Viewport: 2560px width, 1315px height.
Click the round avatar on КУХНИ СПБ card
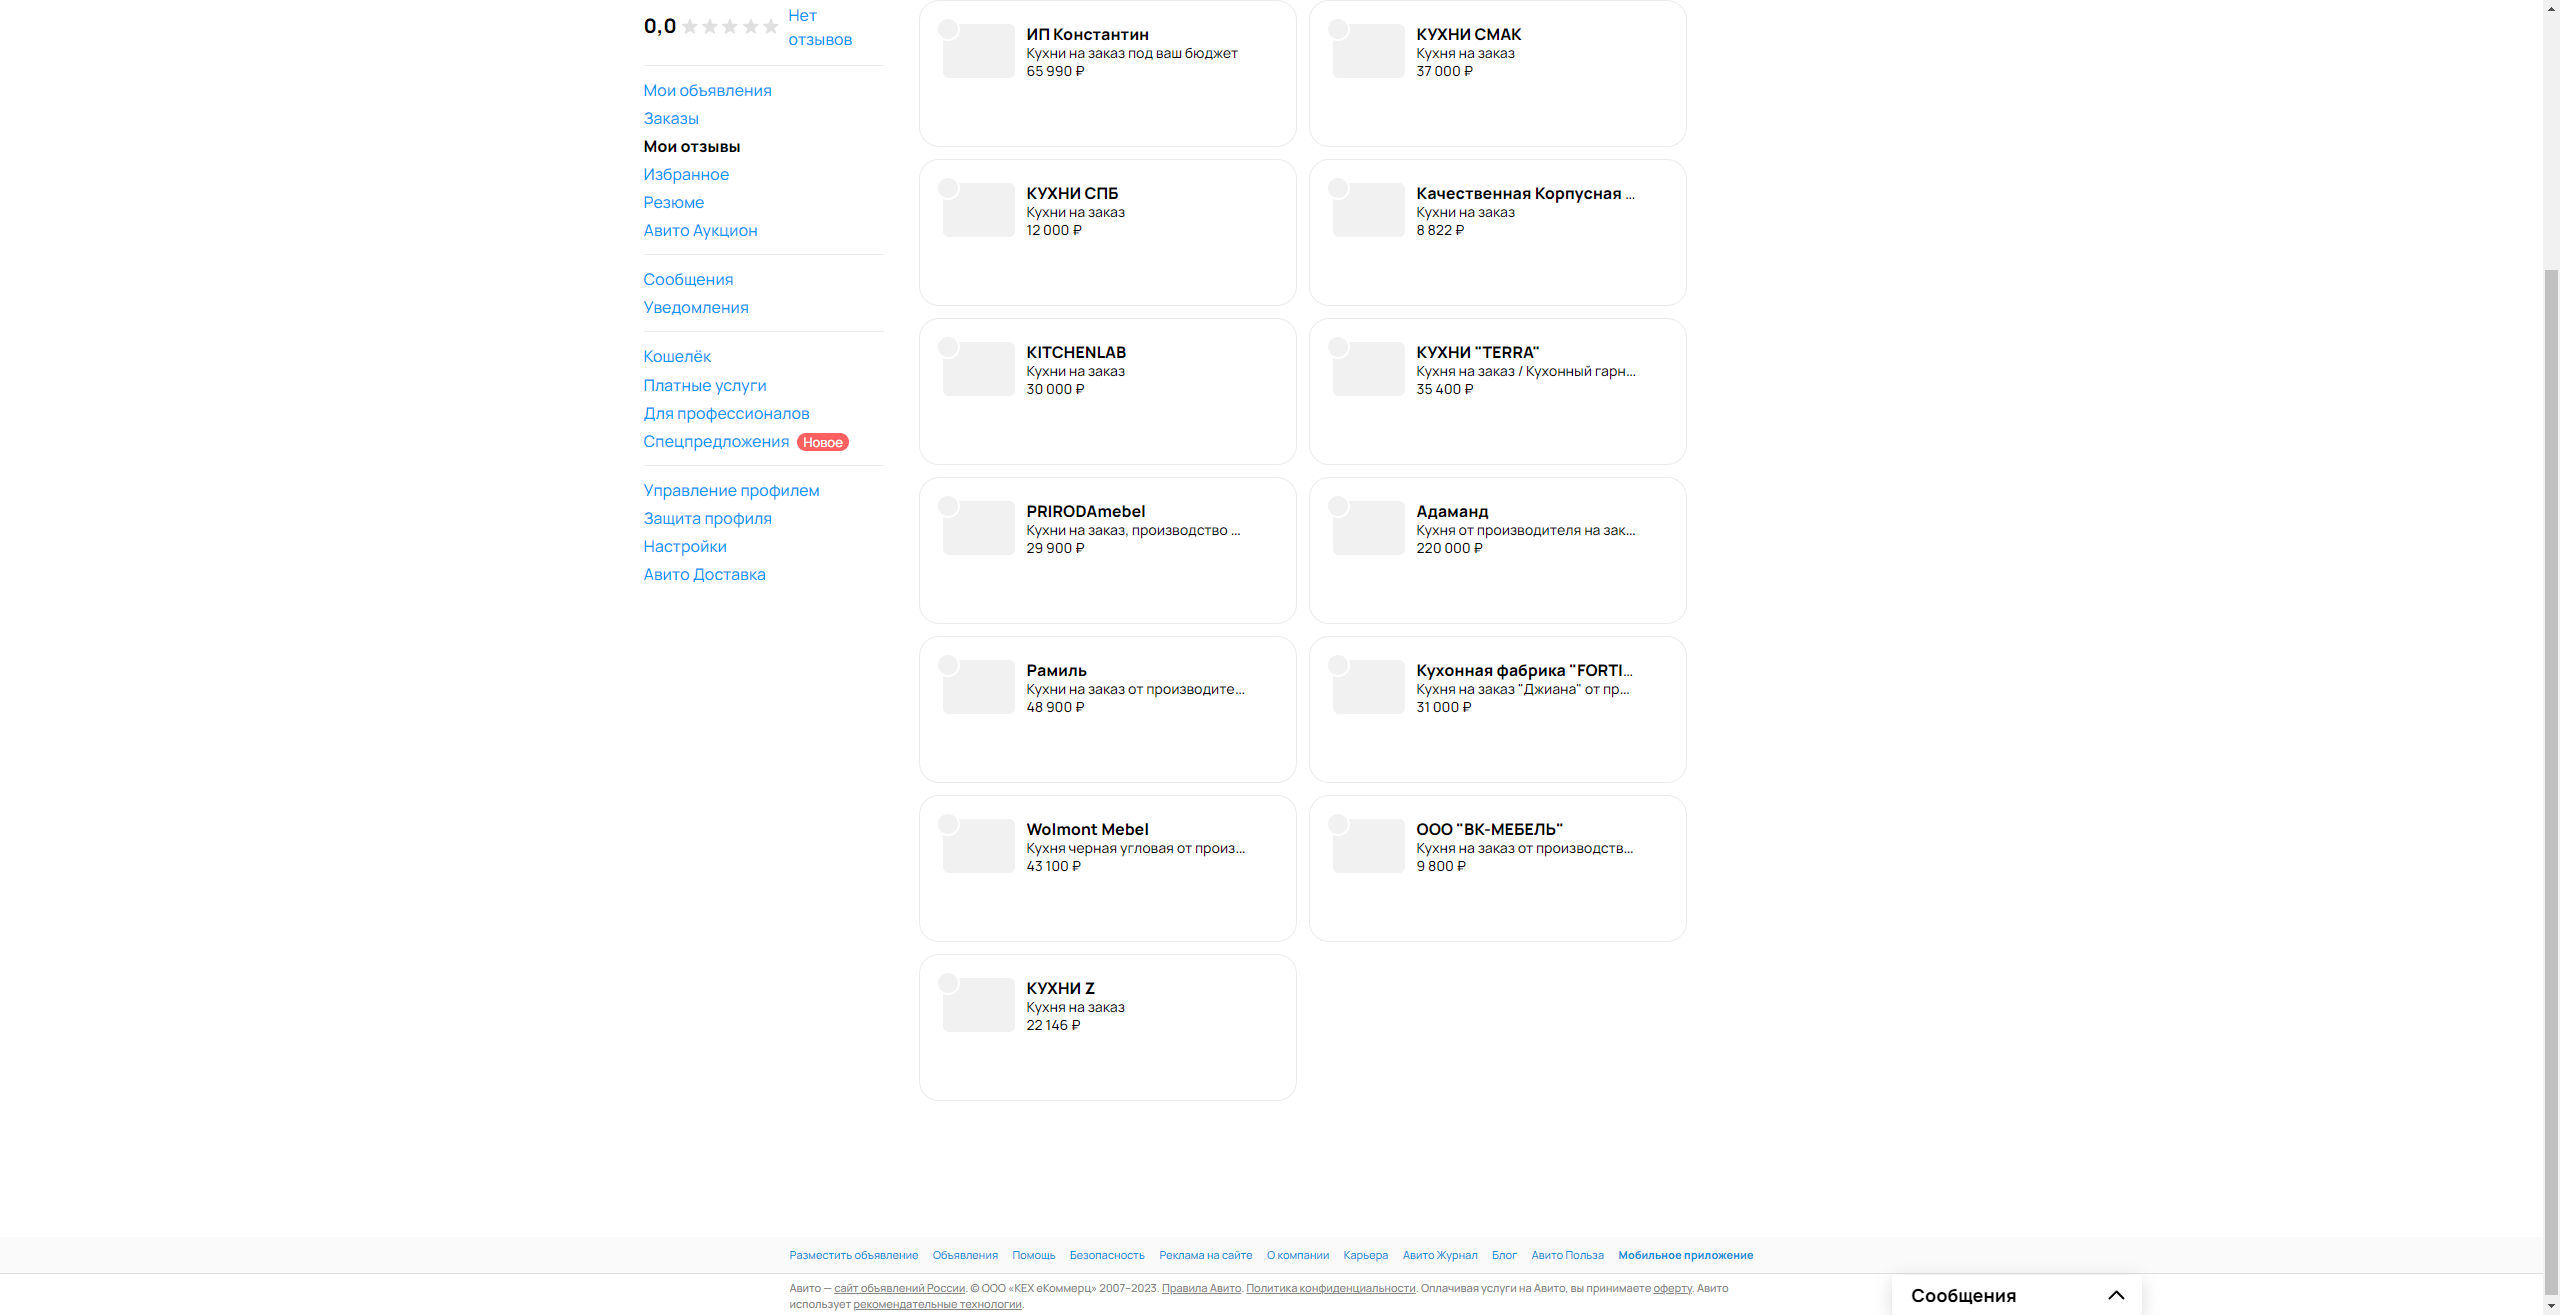(x=948, y=188)
